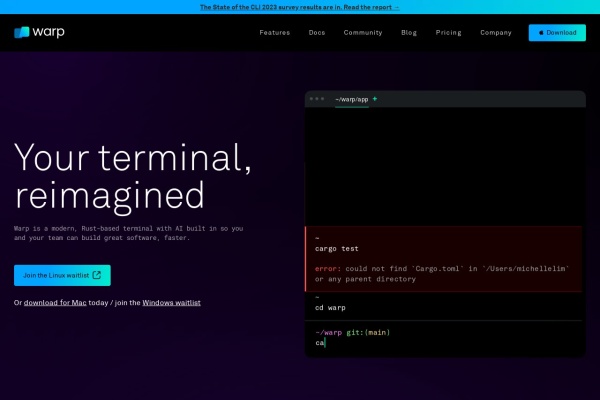
Task: Click the red error output block
Action: point(444,259)
